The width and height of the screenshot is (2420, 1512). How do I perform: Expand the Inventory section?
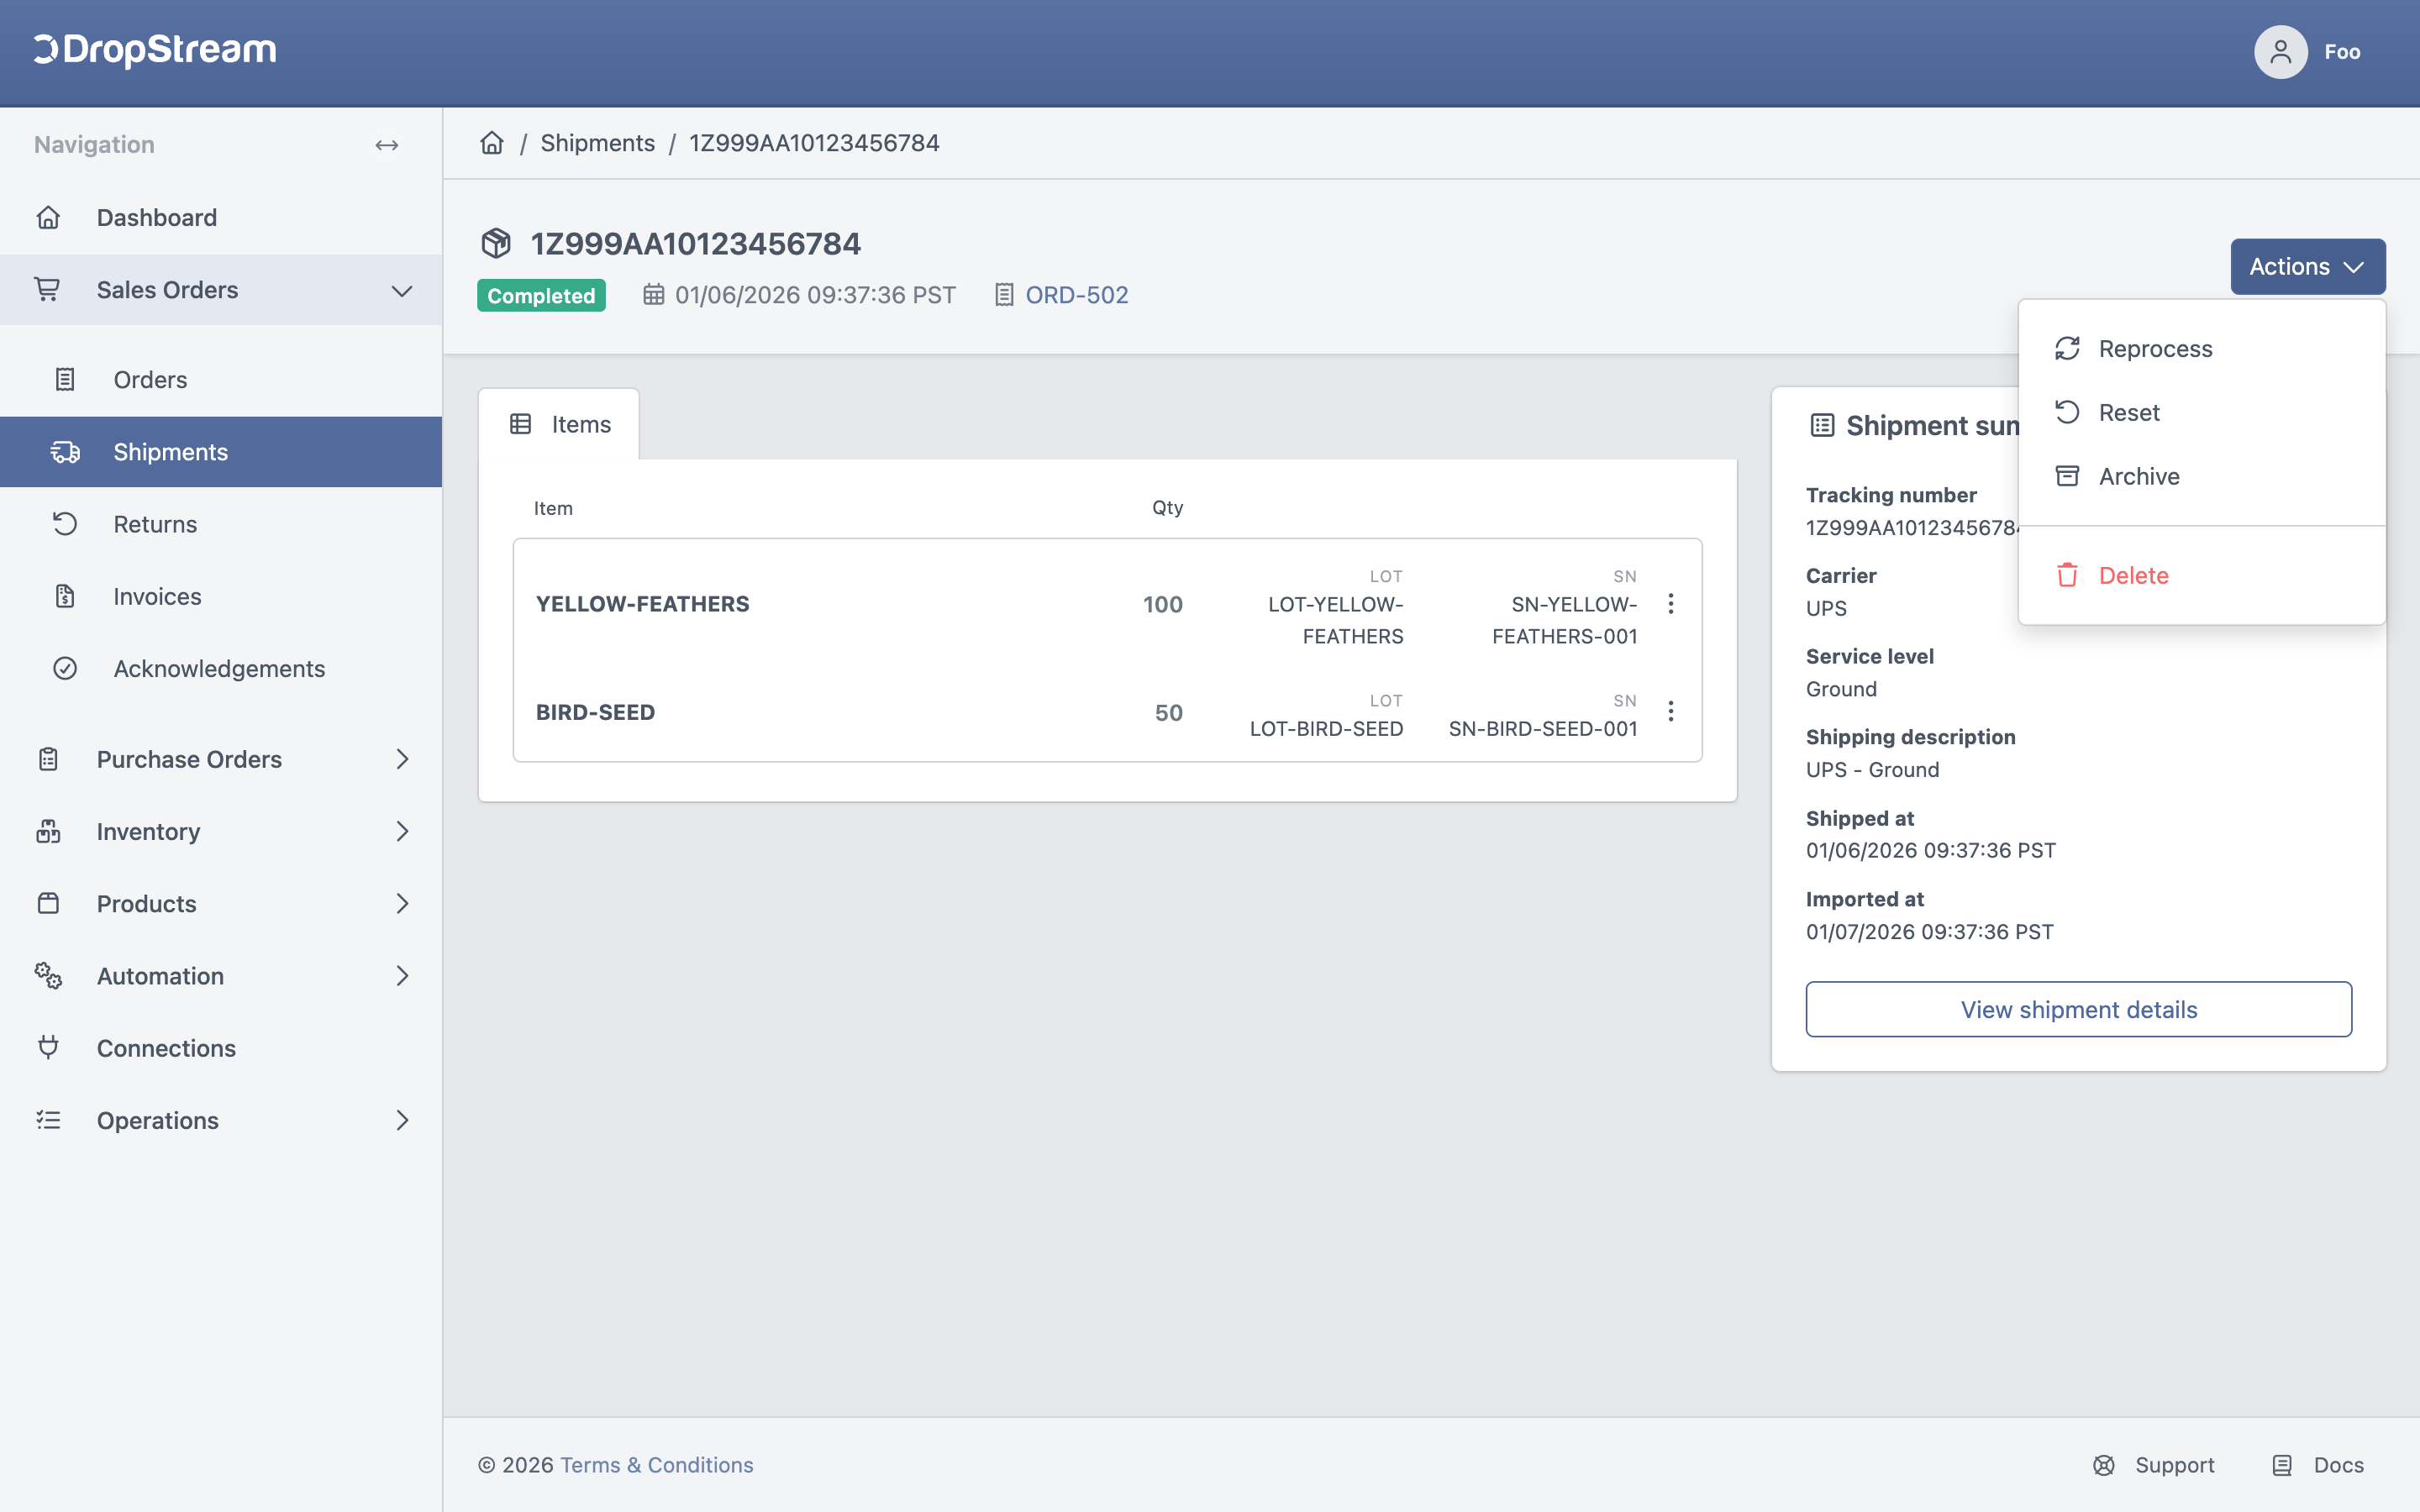coord(402,832)
